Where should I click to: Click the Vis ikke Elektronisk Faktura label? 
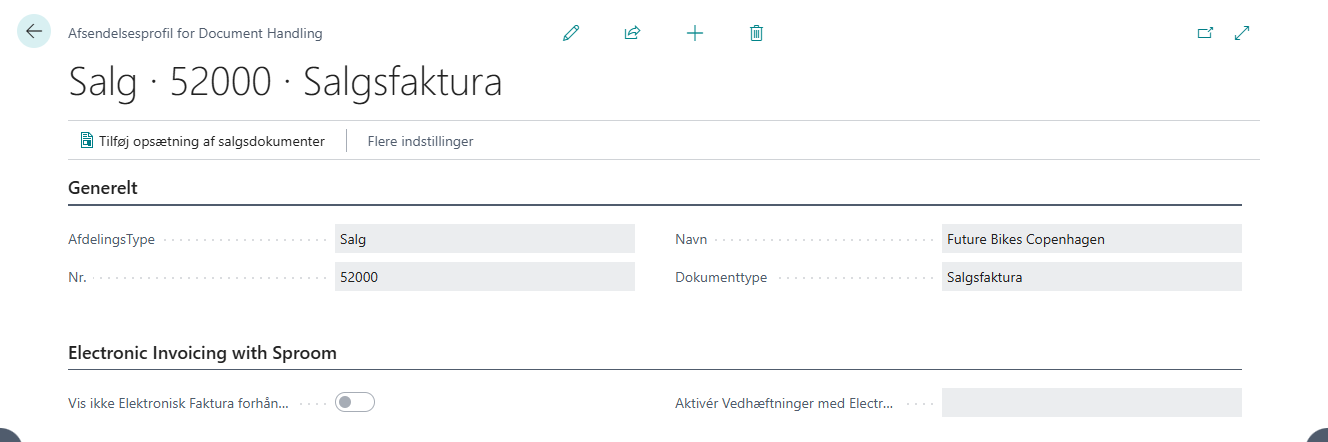coord(178,403)
